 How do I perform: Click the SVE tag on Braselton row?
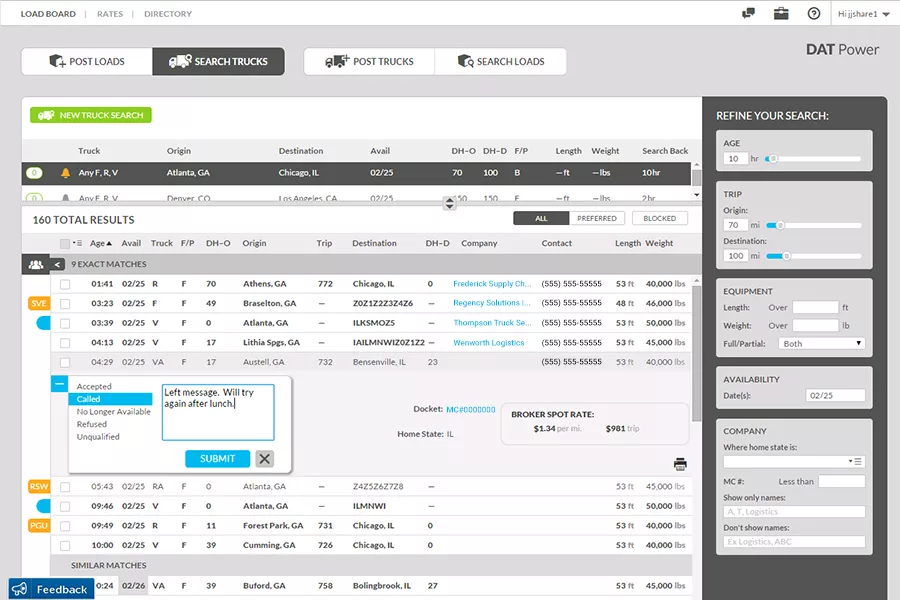[x=39, y=303]
